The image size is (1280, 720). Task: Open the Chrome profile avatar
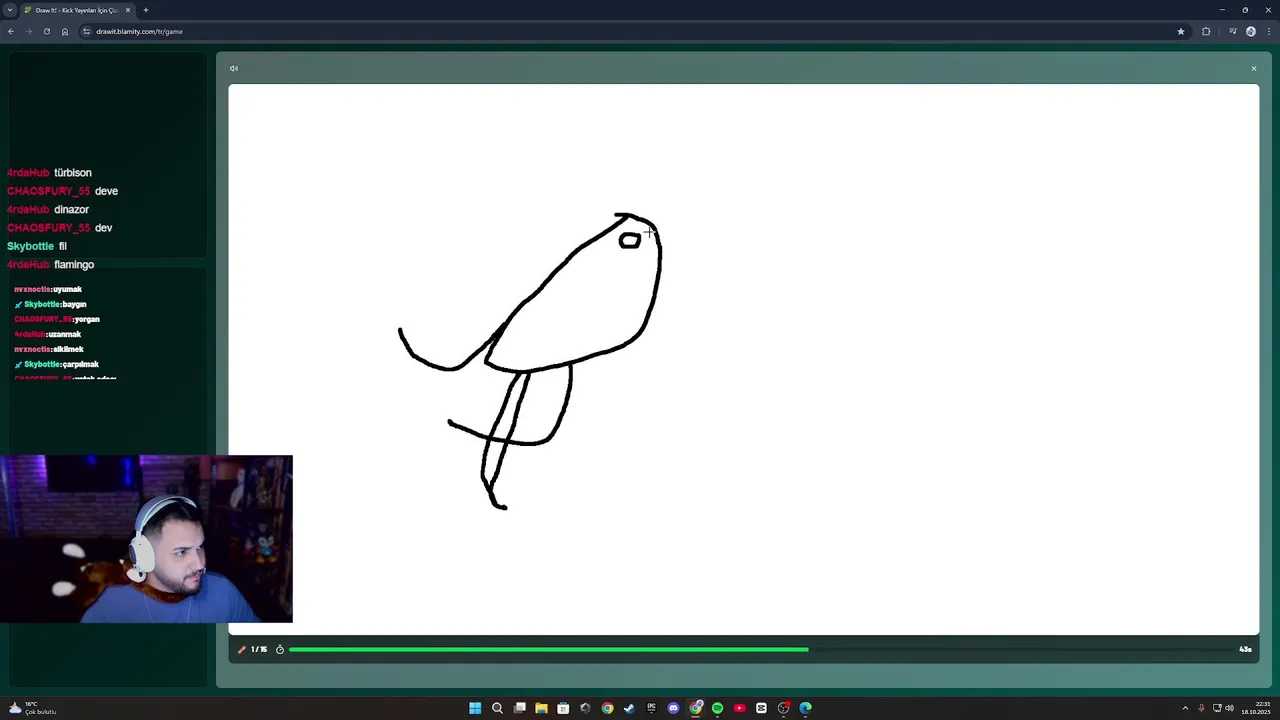(1251, 31)
